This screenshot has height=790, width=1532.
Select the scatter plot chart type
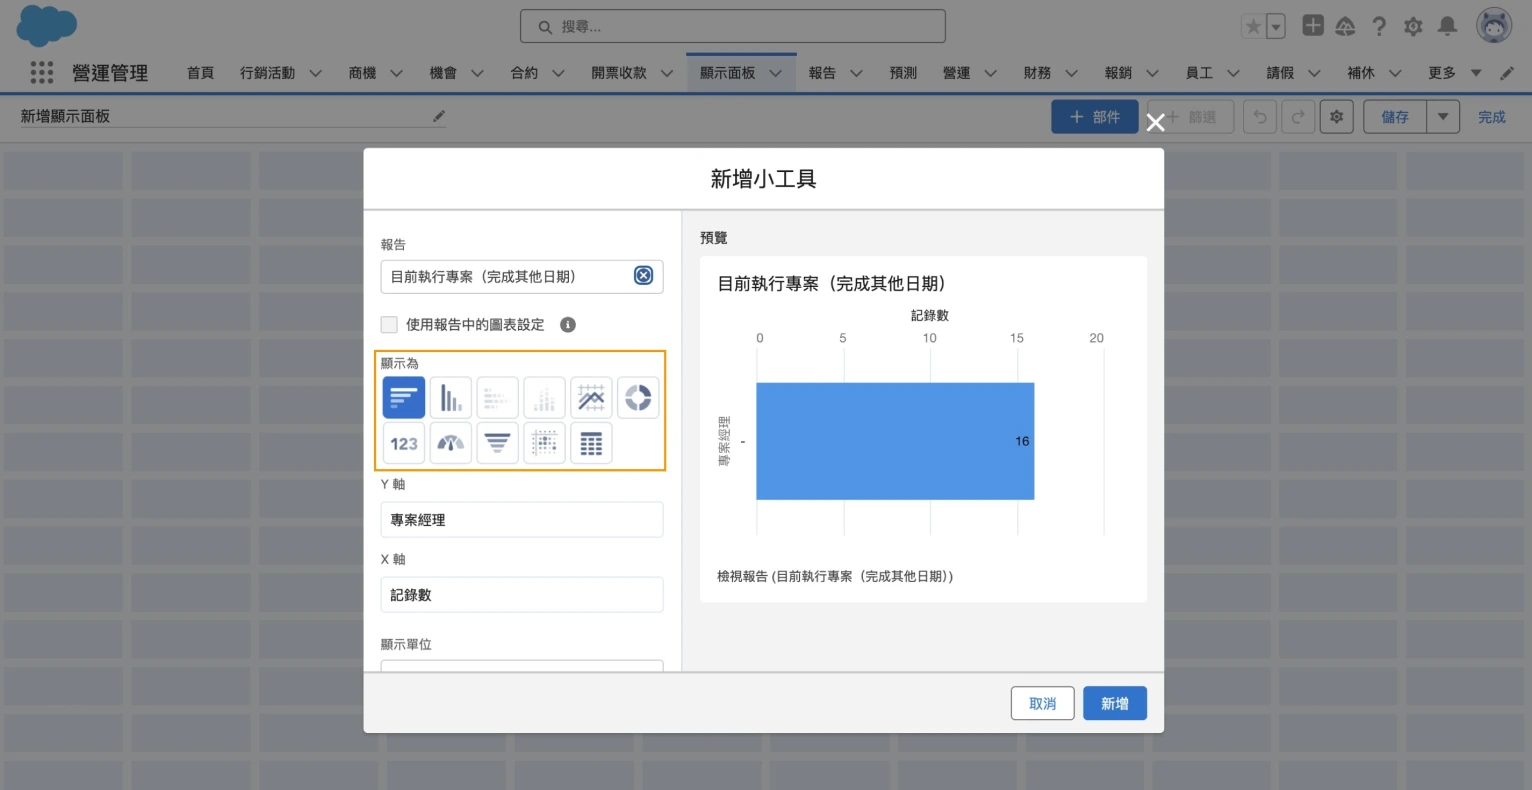pyautogui.click(x=544, y=444)
